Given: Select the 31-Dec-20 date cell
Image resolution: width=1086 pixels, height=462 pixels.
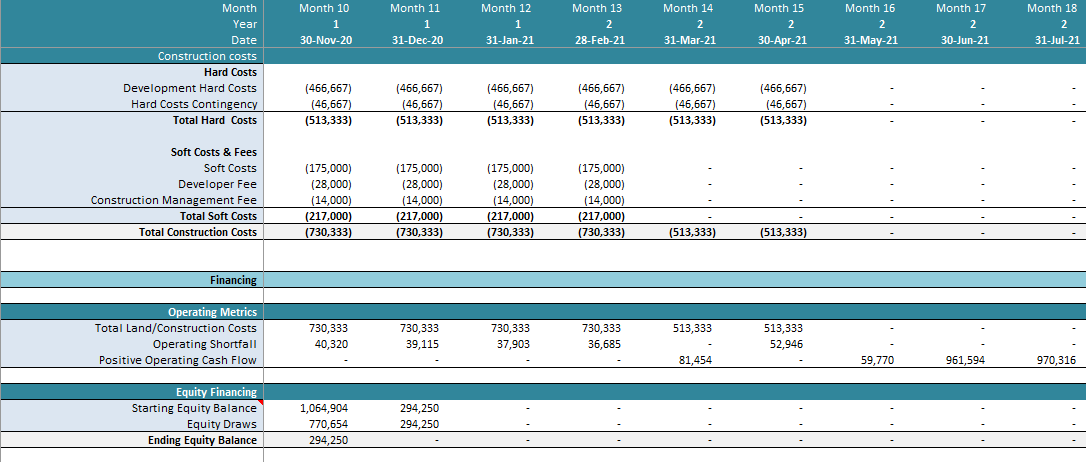Looking at the screenshot, I should click(x=419, y=40).
